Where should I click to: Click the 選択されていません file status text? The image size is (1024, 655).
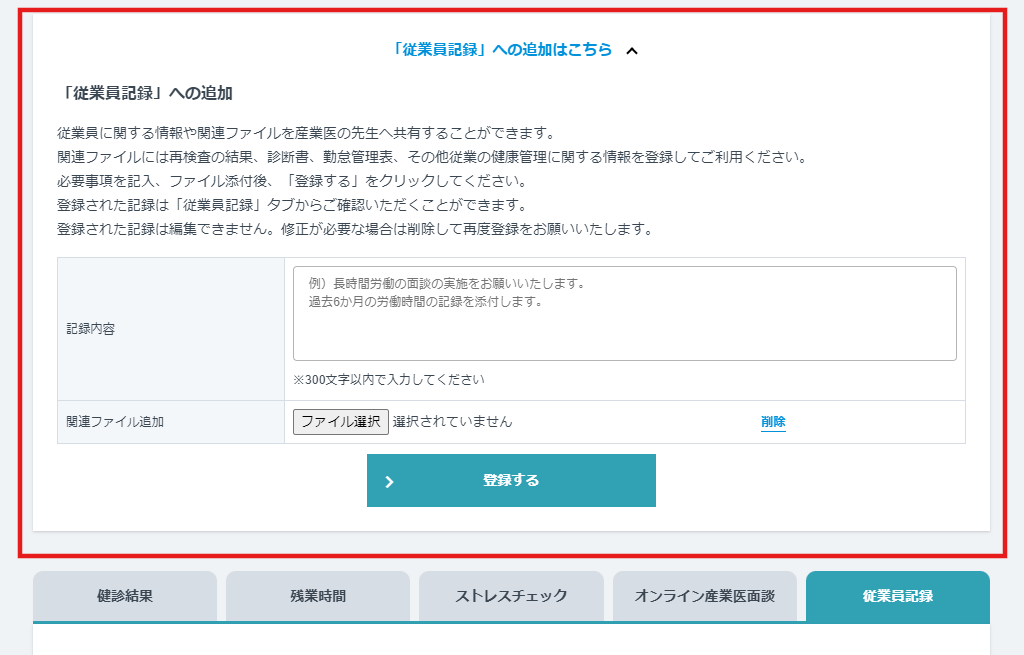[x=452, y=422]
